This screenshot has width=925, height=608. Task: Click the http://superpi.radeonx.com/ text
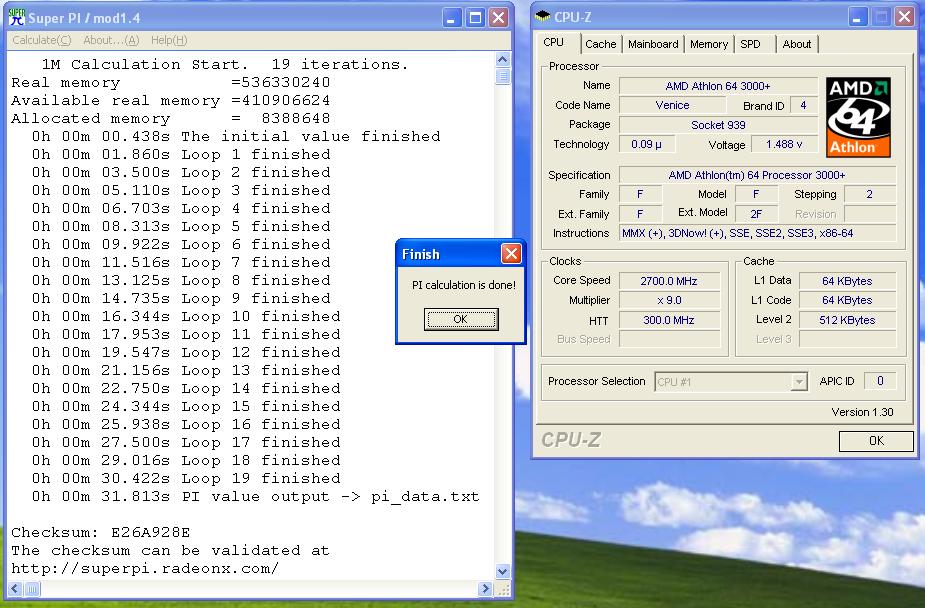click(x=145, y=568)
